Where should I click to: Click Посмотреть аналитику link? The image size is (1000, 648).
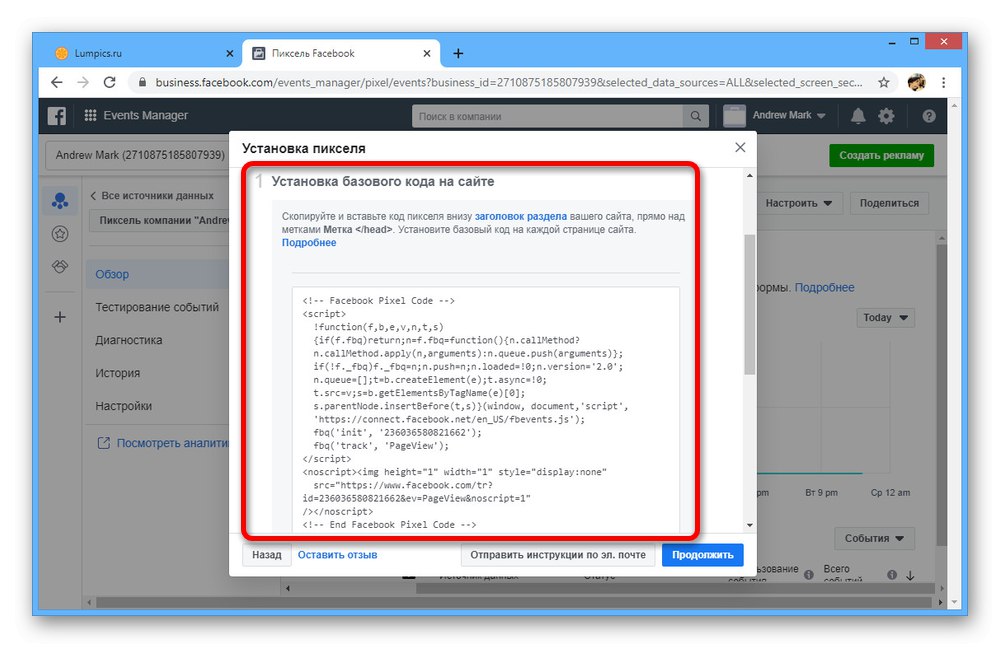click(x=172, y=443)
